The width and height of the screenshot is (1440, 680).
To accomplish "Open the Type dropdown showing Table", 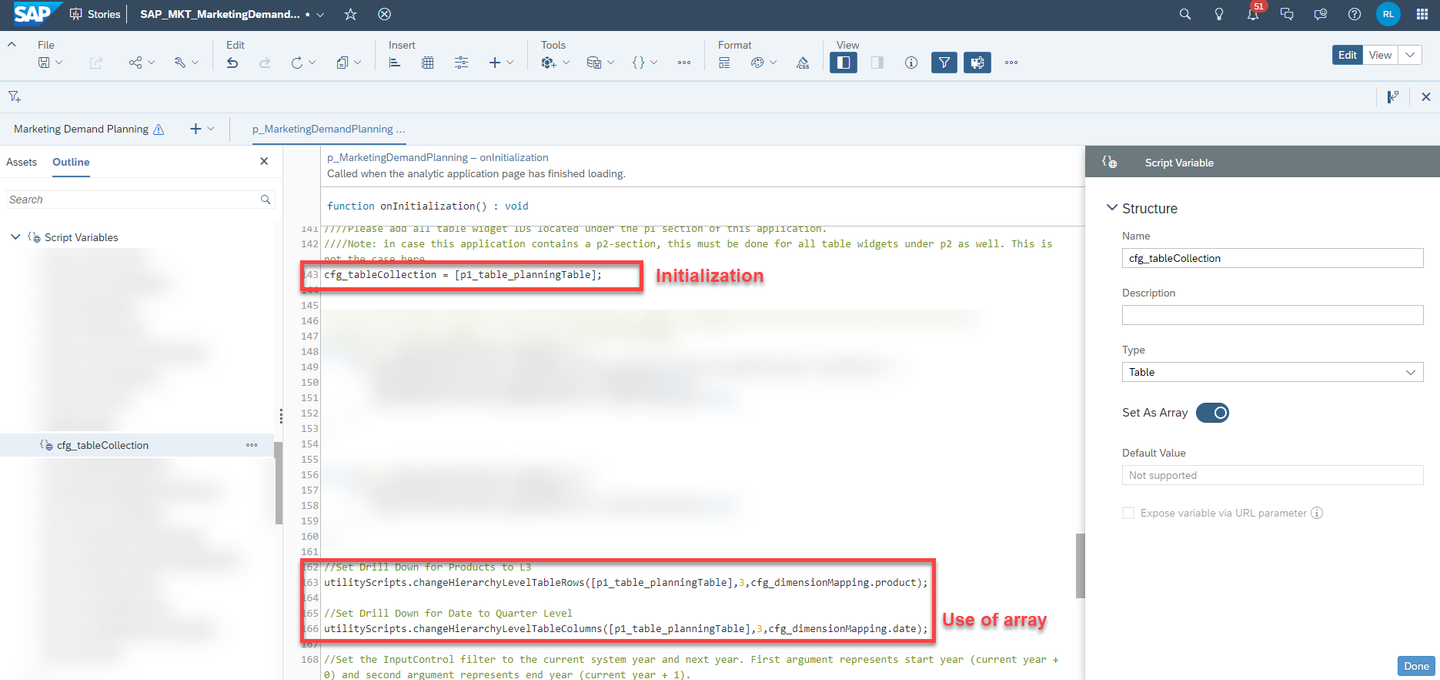I will point(1272,372).
